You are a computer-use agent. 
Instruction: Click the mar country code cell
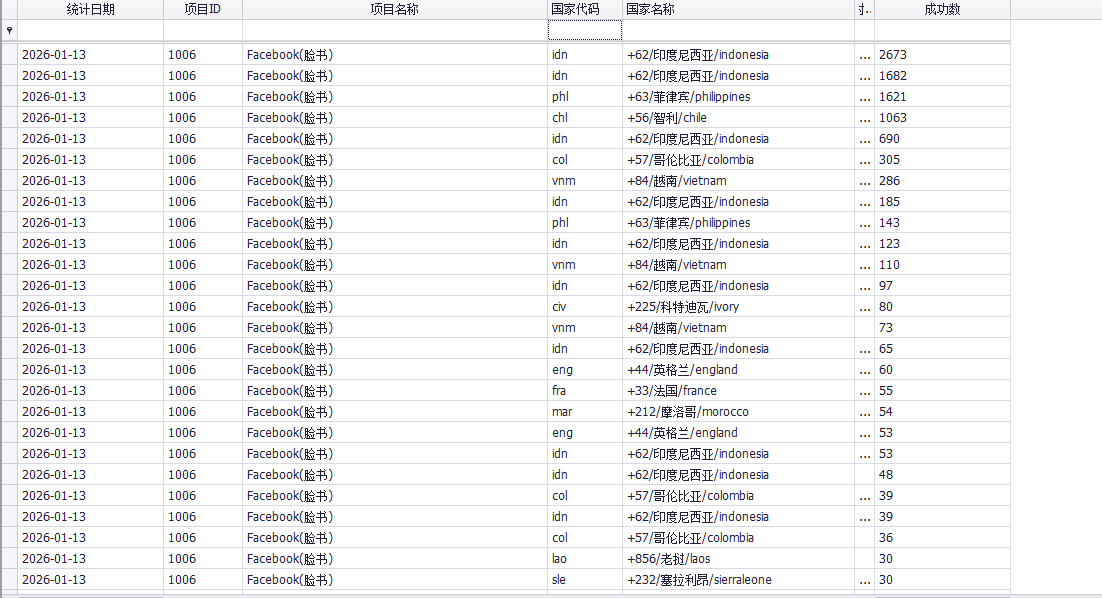[x=585, y=412]
